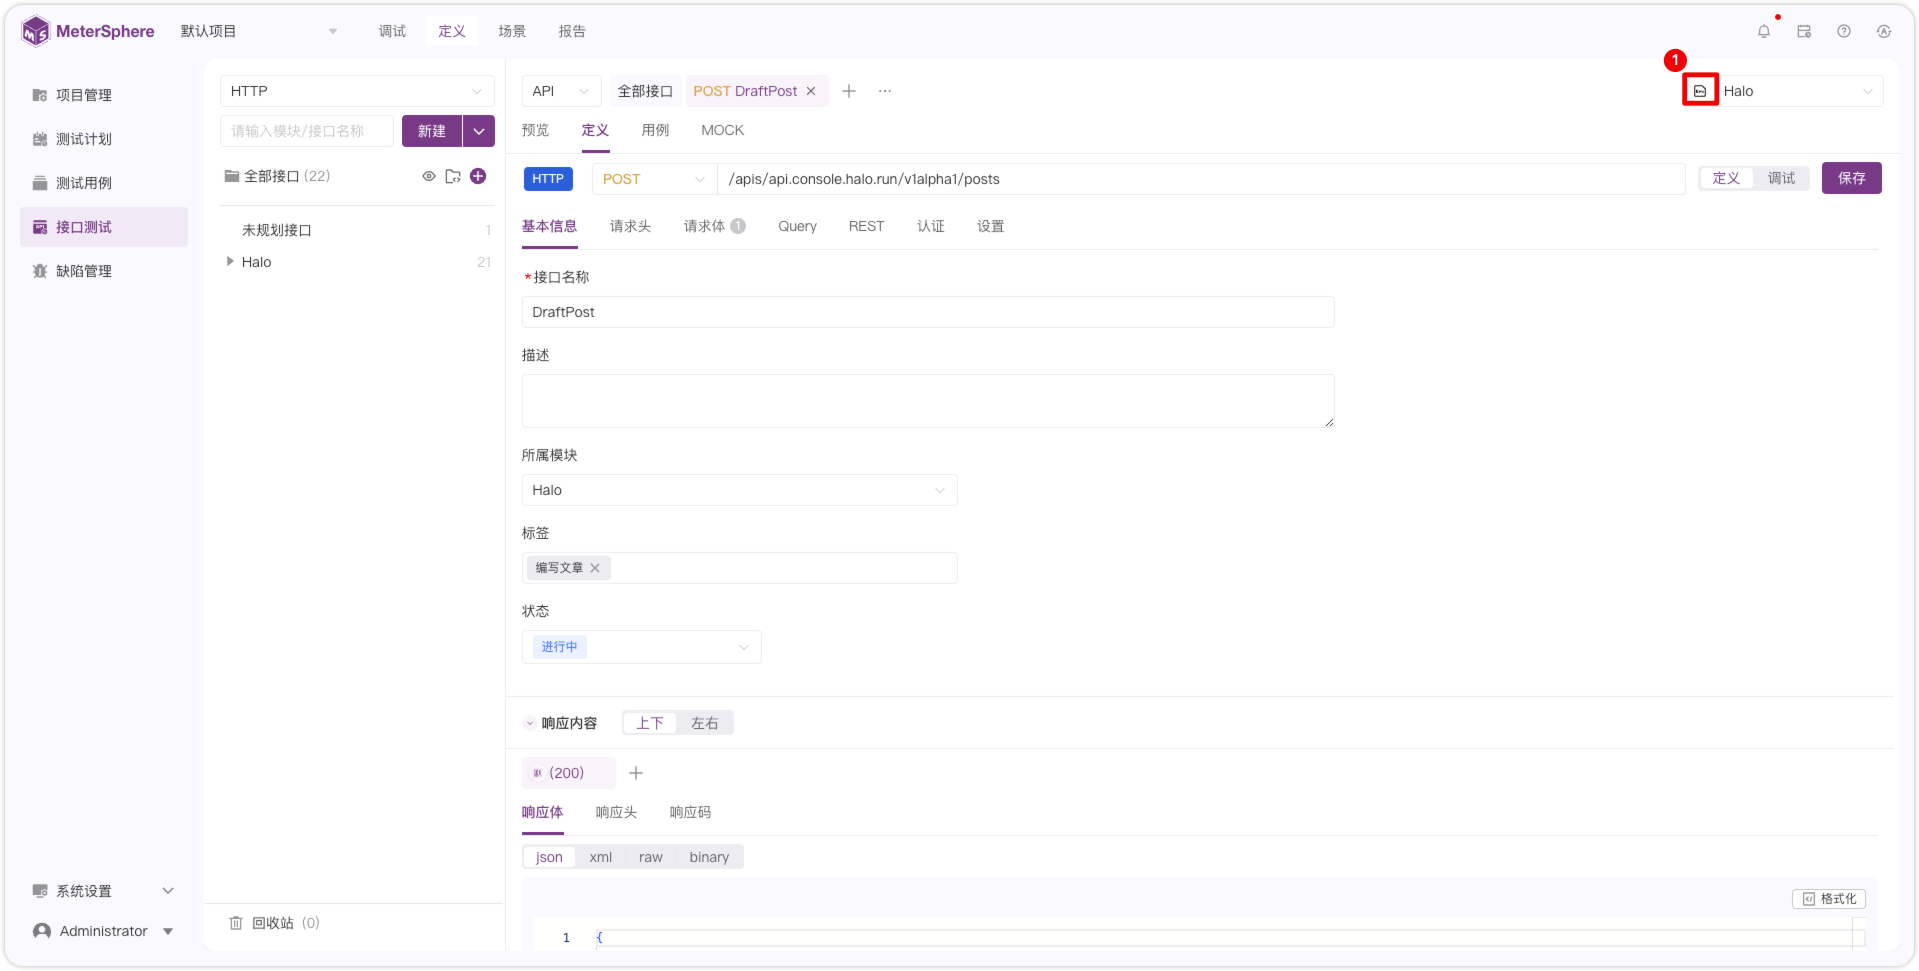The width and height of the screenshot is (1919, 971).
Task: Open the 回收站 recycle bin
Action: click(275, 923)
